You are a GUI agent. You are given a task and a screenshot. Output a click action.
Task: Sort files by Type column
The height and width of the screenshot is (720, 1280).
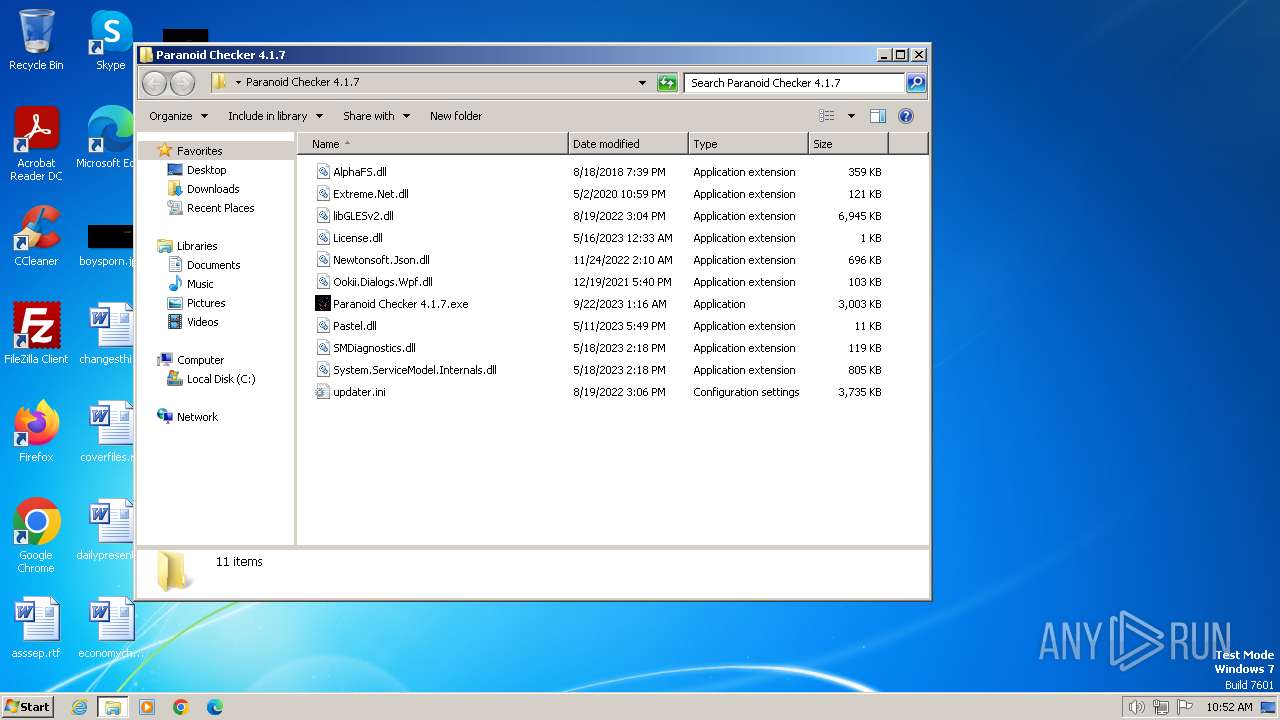click(x=748, y=144)
